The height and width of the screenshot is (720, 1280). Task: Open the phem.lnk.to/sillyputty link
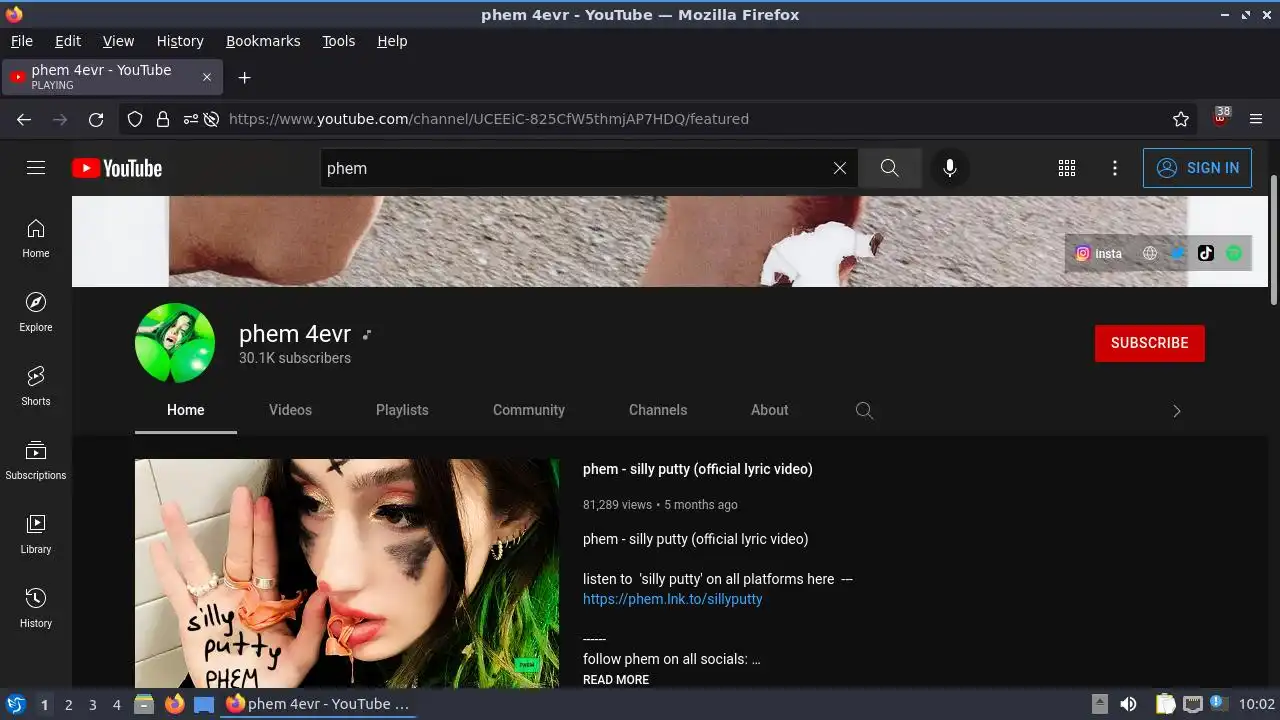click(x=673, y=599)
